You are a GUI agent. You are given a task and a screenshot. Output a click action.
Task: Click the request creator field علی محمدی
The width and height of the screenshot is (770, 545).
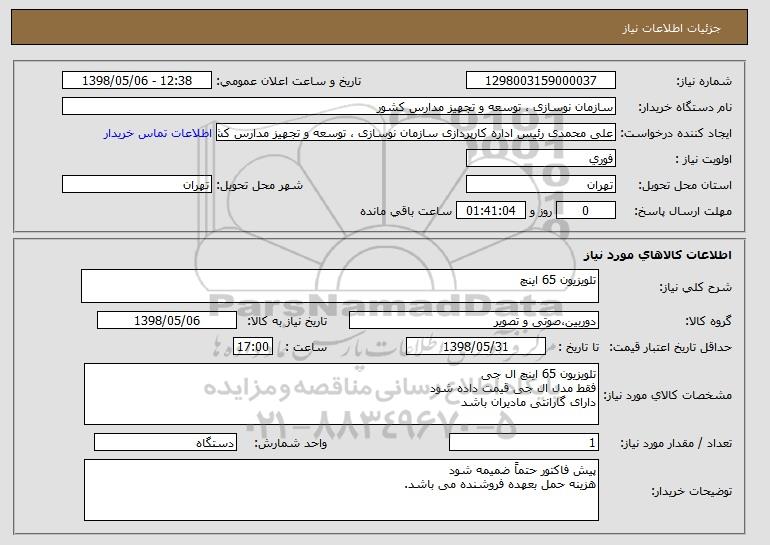(416, 133)
